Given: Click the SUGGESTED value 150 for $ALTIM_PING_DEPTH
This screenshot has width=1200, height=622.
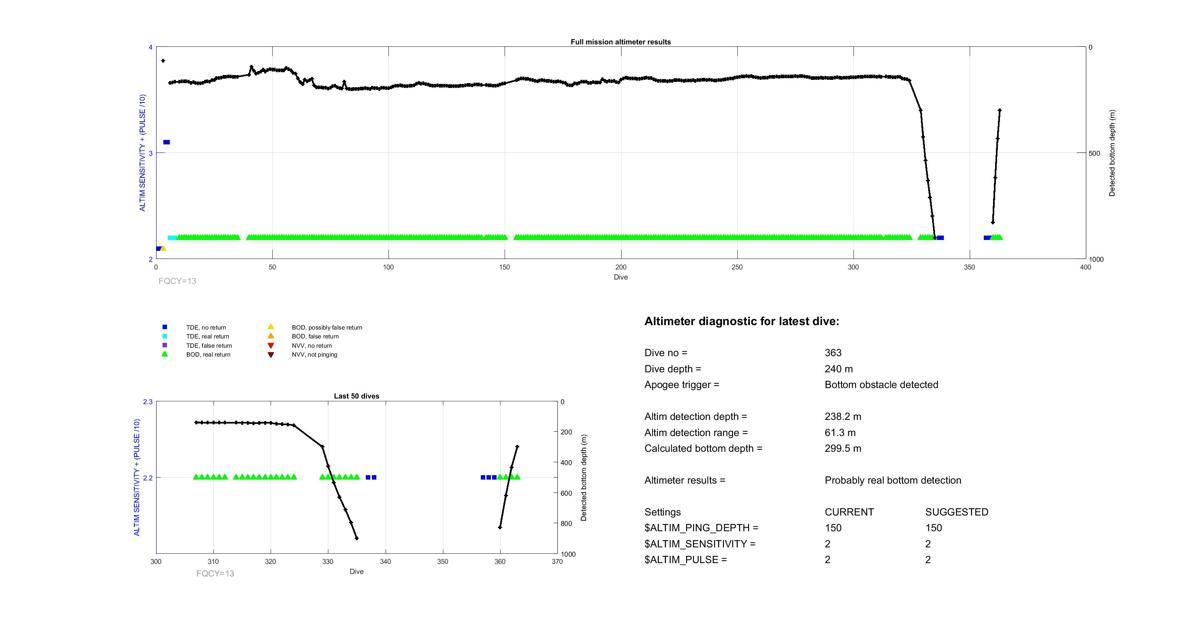Looking at the screenshot, I should point(934,528).
